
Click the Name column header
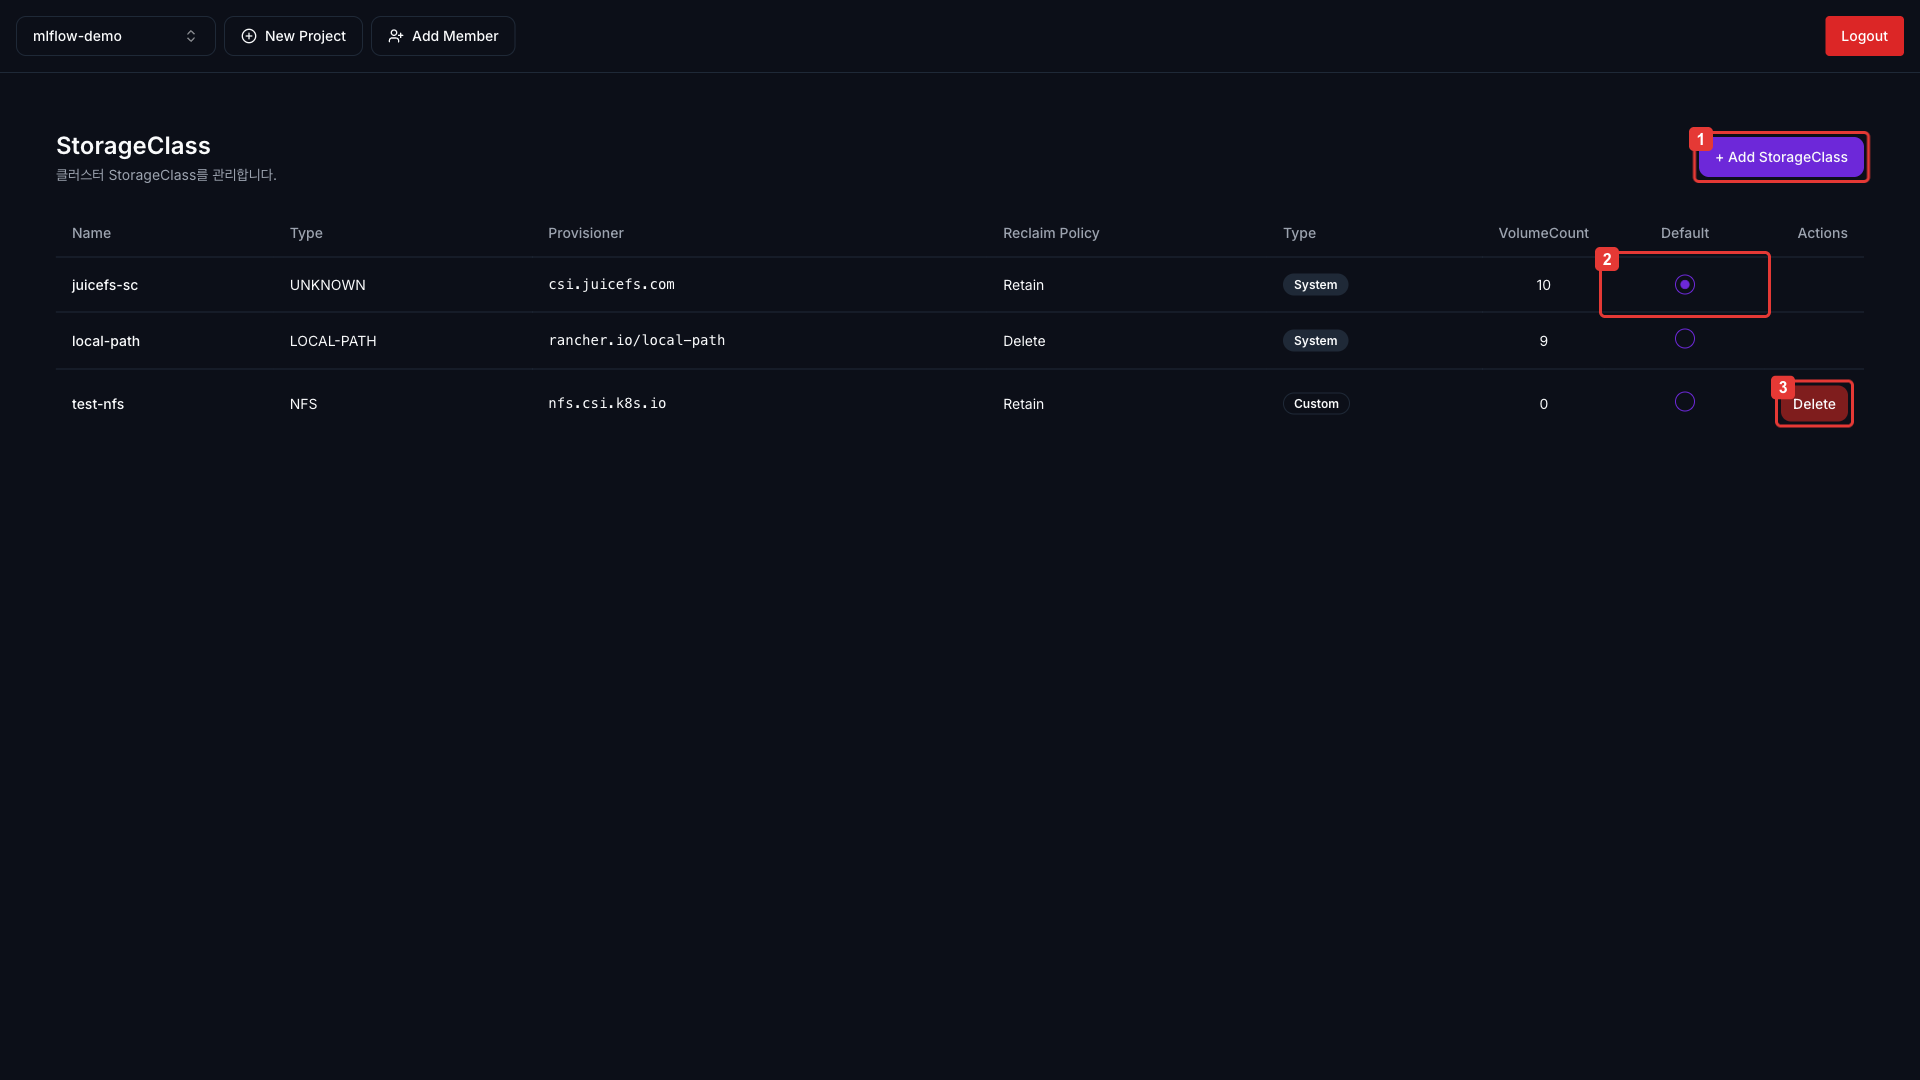91,233
